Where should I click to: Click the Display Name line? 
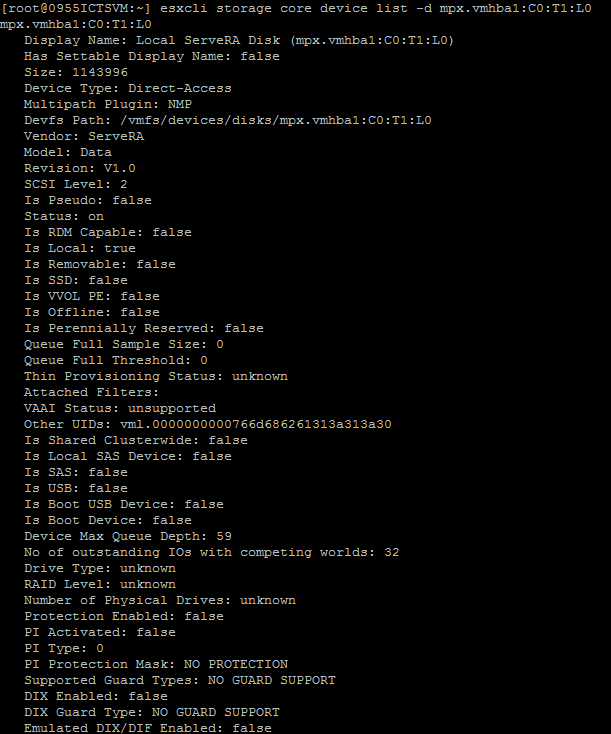click(x=239, y=40)
